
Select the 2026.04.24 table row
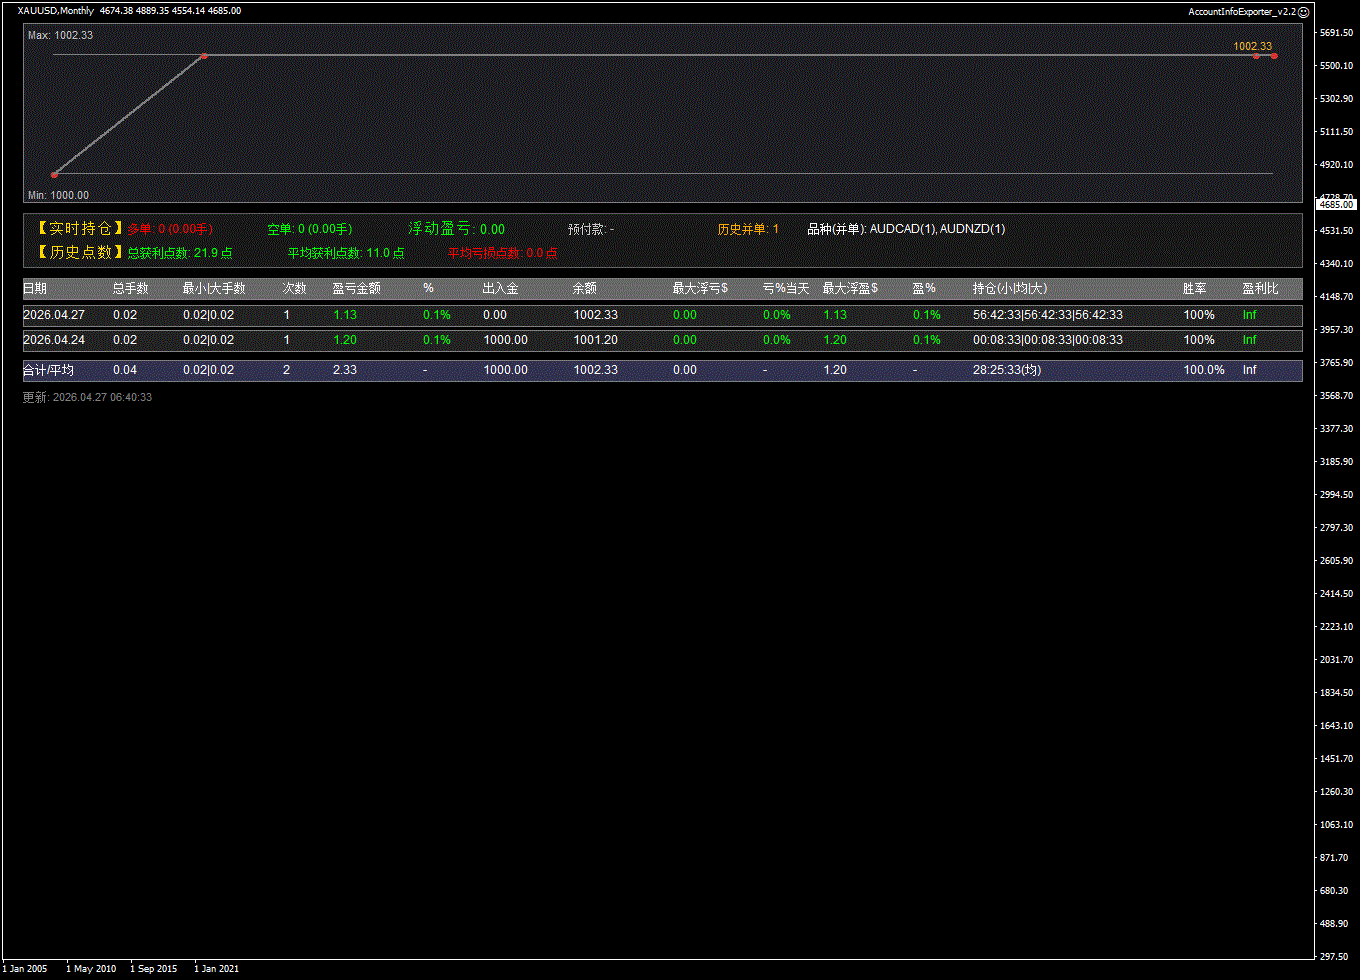tap(662, 340)
